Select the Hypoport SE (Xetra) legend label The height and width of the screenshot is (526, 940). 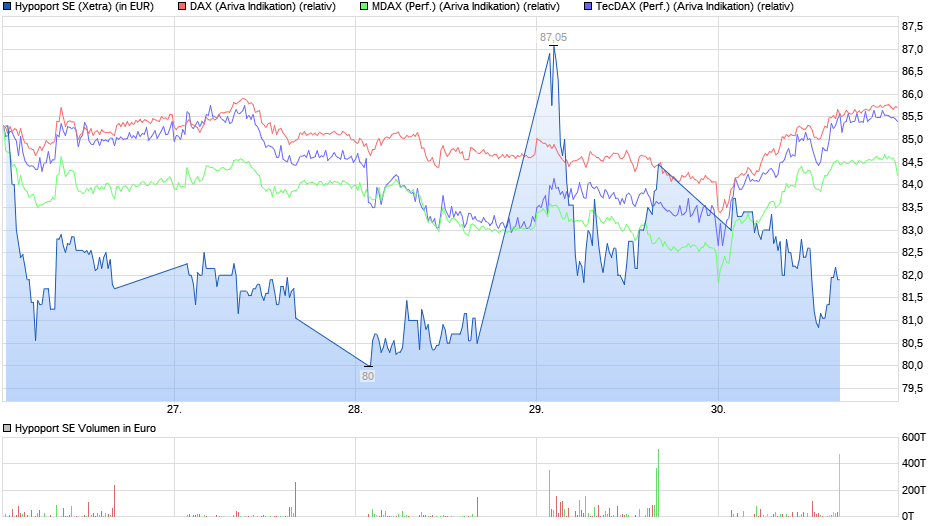[x=84, y=7]
